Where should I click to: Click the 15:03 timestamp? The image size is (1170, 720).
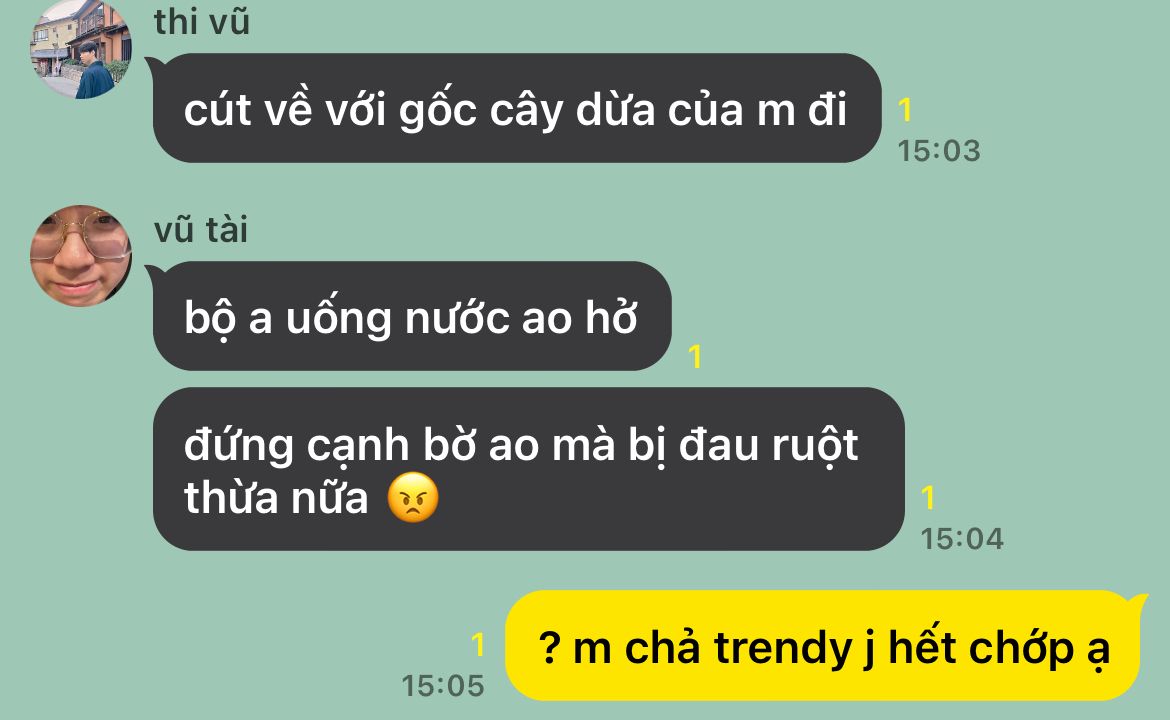point(939,151)
